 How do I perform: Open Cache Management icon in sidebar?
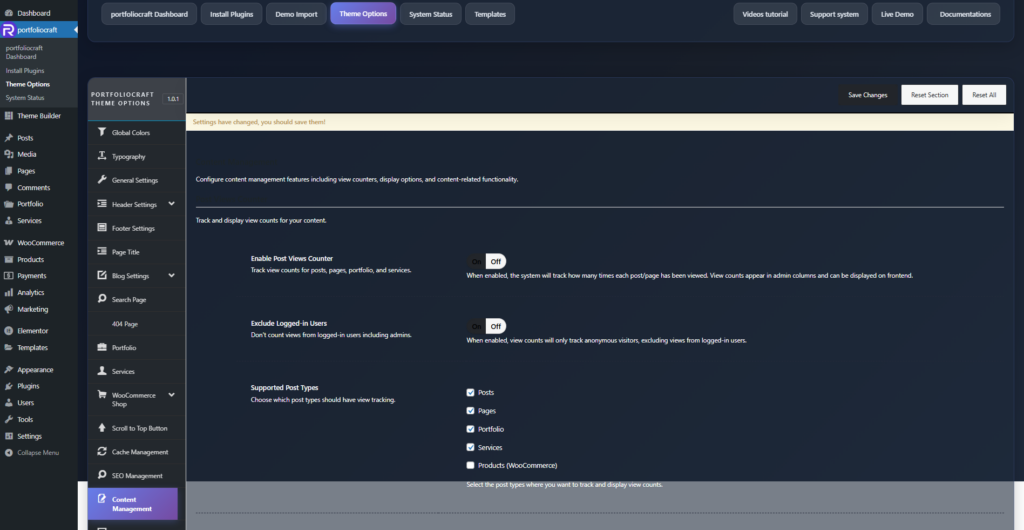pos(102,452)
